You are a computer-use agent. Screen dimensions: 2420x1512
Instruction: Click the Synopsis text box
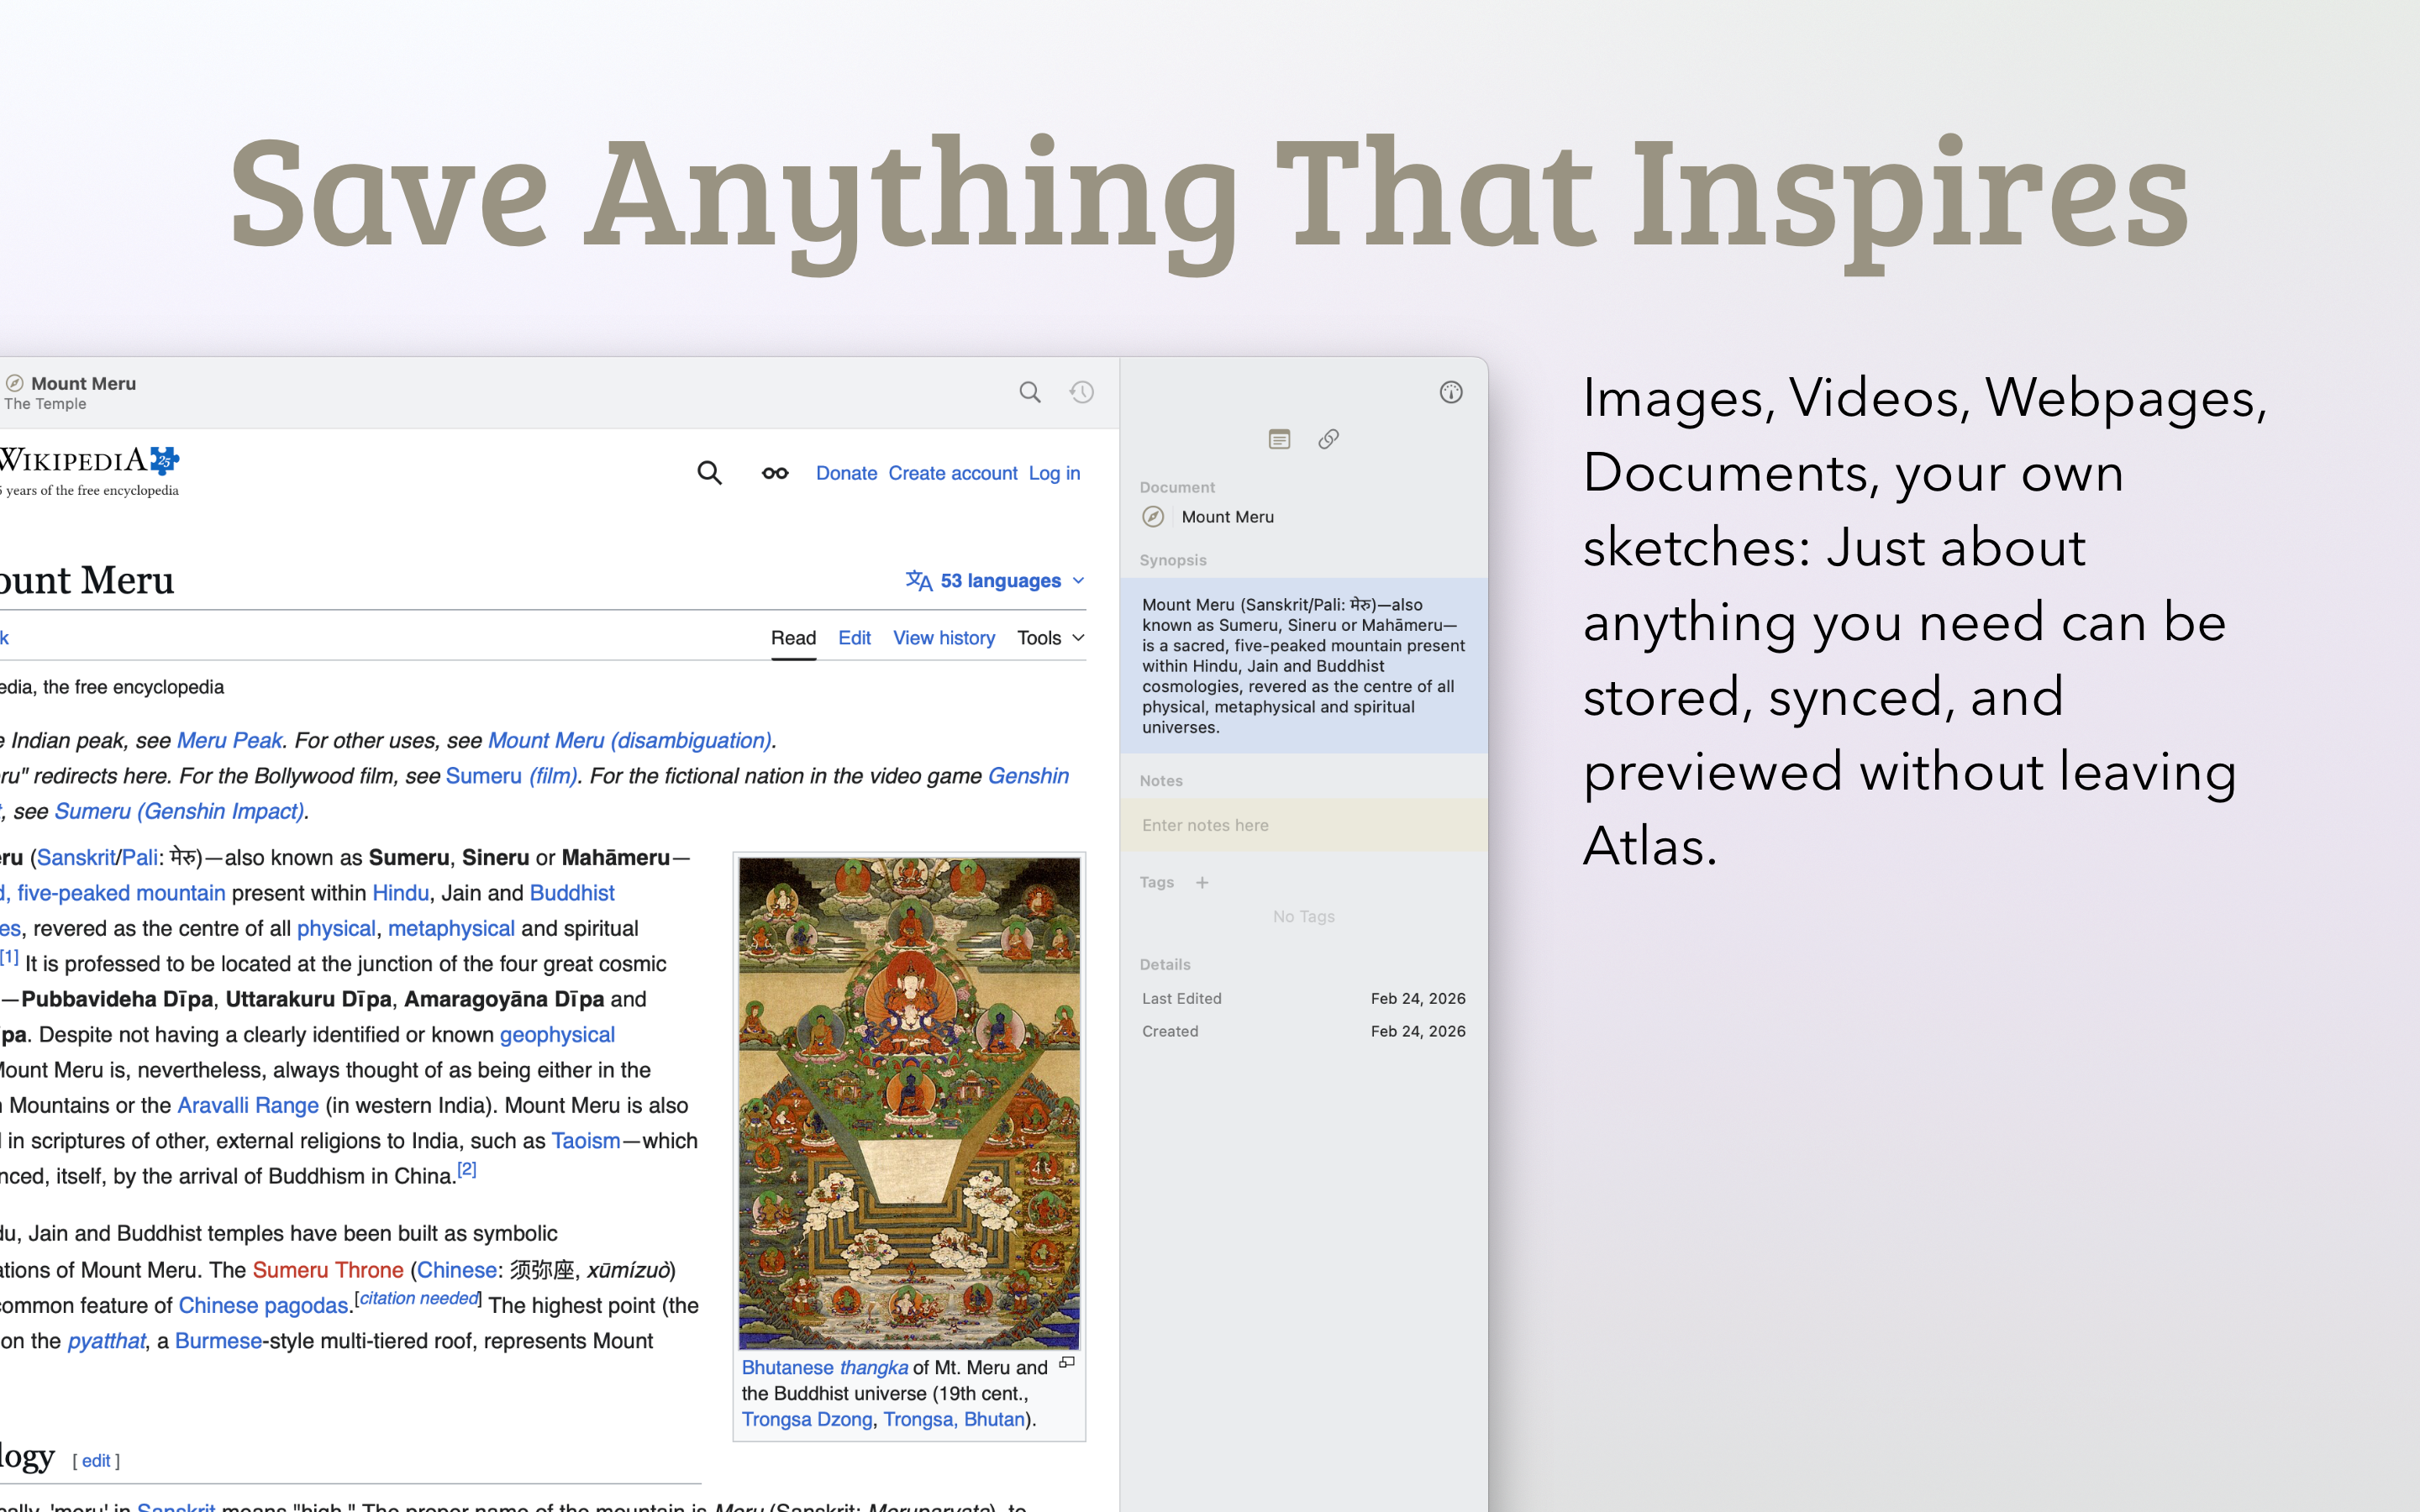[x=1304, y=666]
